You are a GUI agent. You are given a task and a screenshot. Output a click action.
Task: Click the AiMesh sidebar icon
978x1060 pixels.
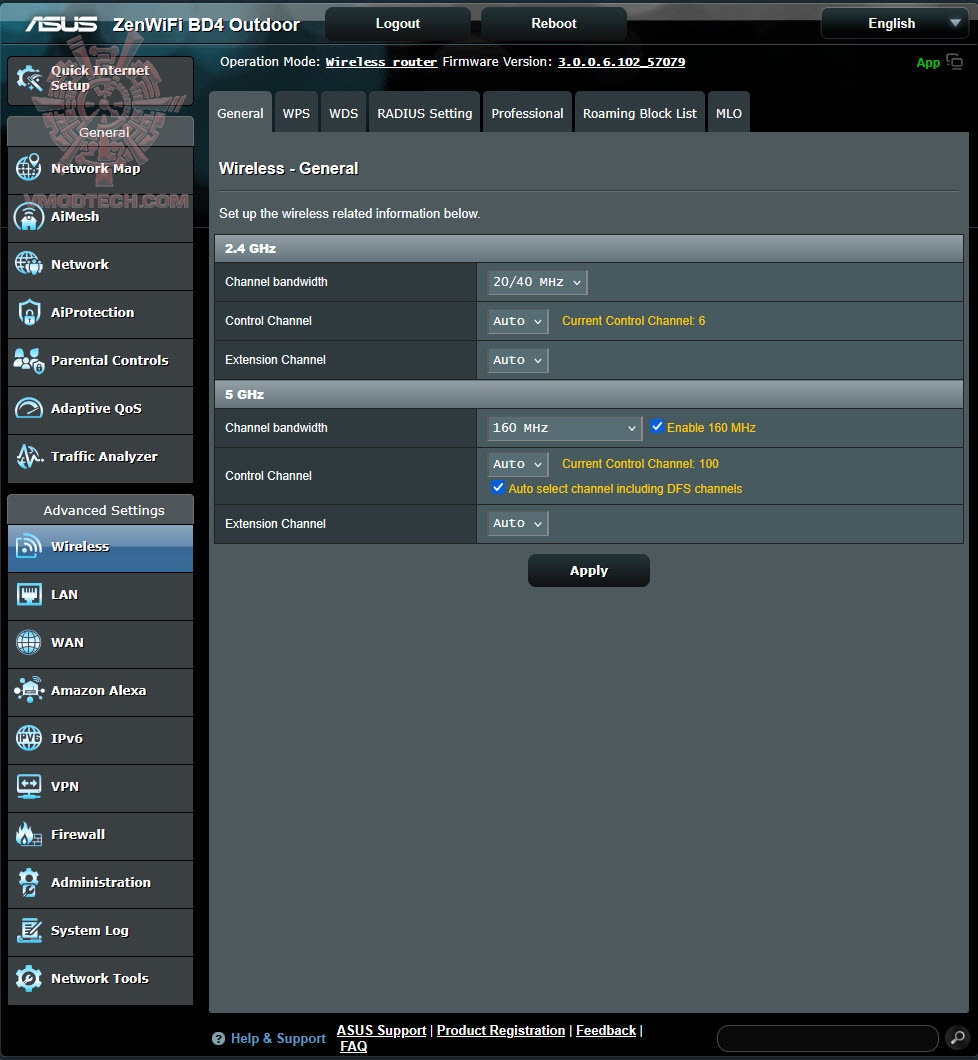click(28, 216)
